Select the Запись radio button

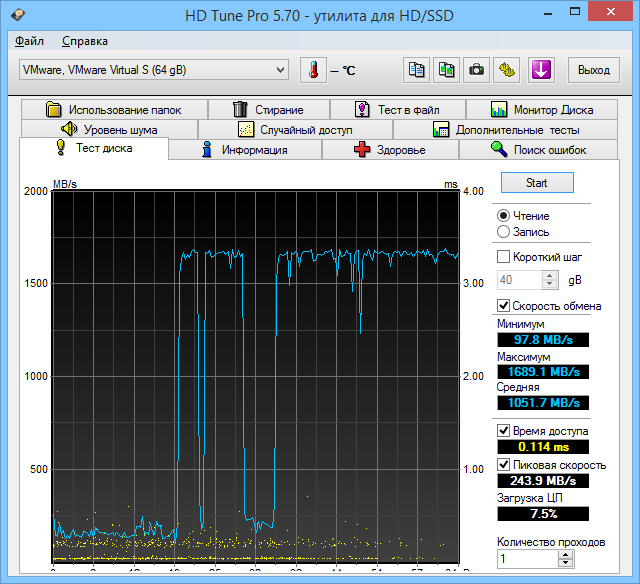(x=504, y=232)
